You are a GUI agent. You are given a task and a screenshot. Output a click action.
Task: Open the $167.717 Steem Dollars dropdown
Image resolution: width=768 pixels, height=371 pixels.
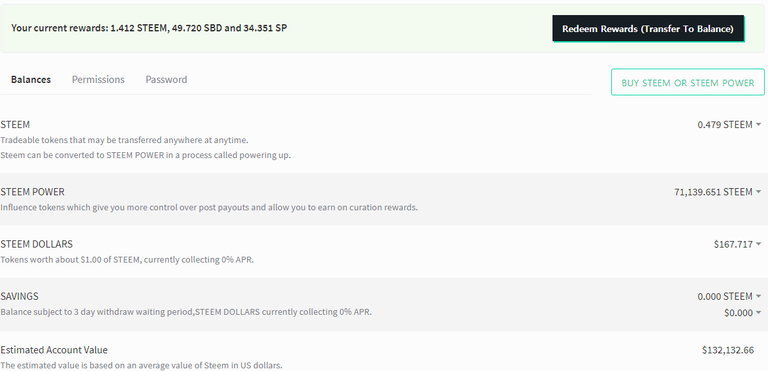click(x=738, y=244)
